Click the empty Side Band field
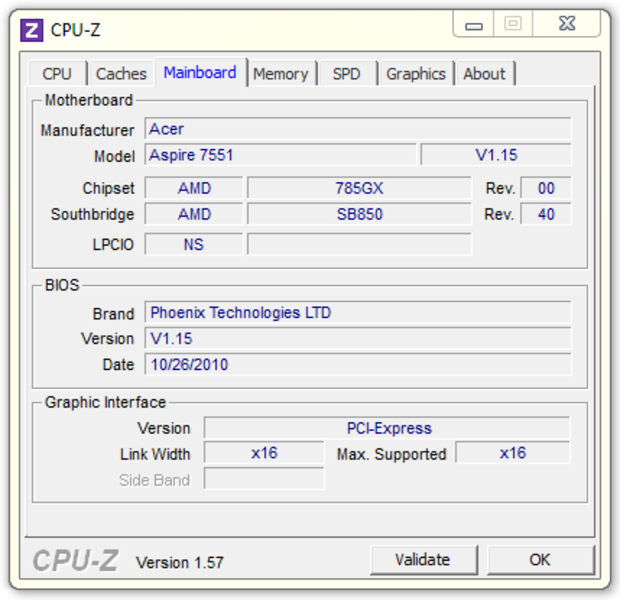This screenshot has height=600, width=620. pos(264,479)
